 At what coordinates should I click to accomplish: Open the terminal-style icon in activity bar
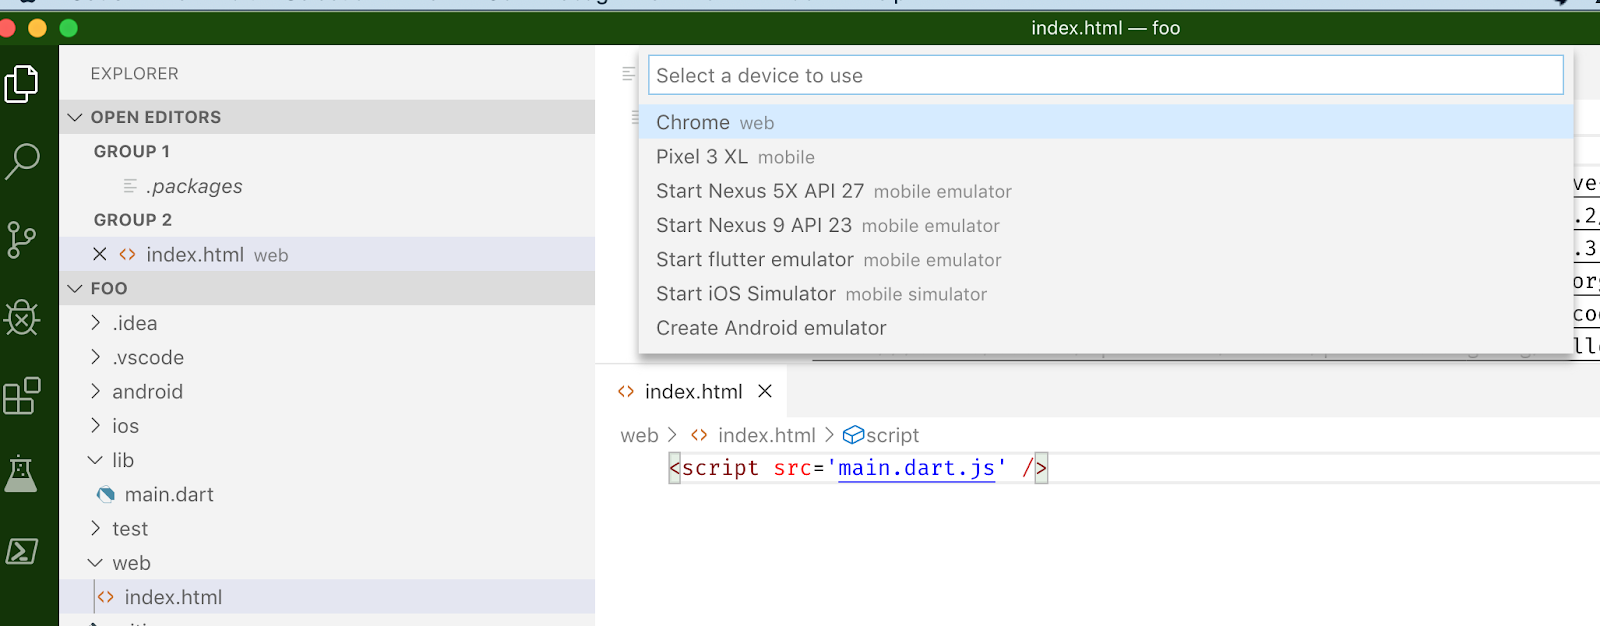click(22, 551)
